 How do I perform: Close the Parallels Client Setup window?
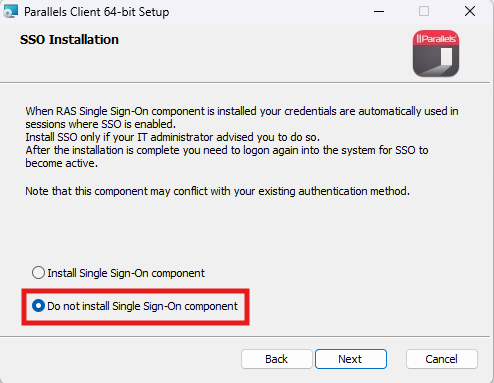click(470, 12)
